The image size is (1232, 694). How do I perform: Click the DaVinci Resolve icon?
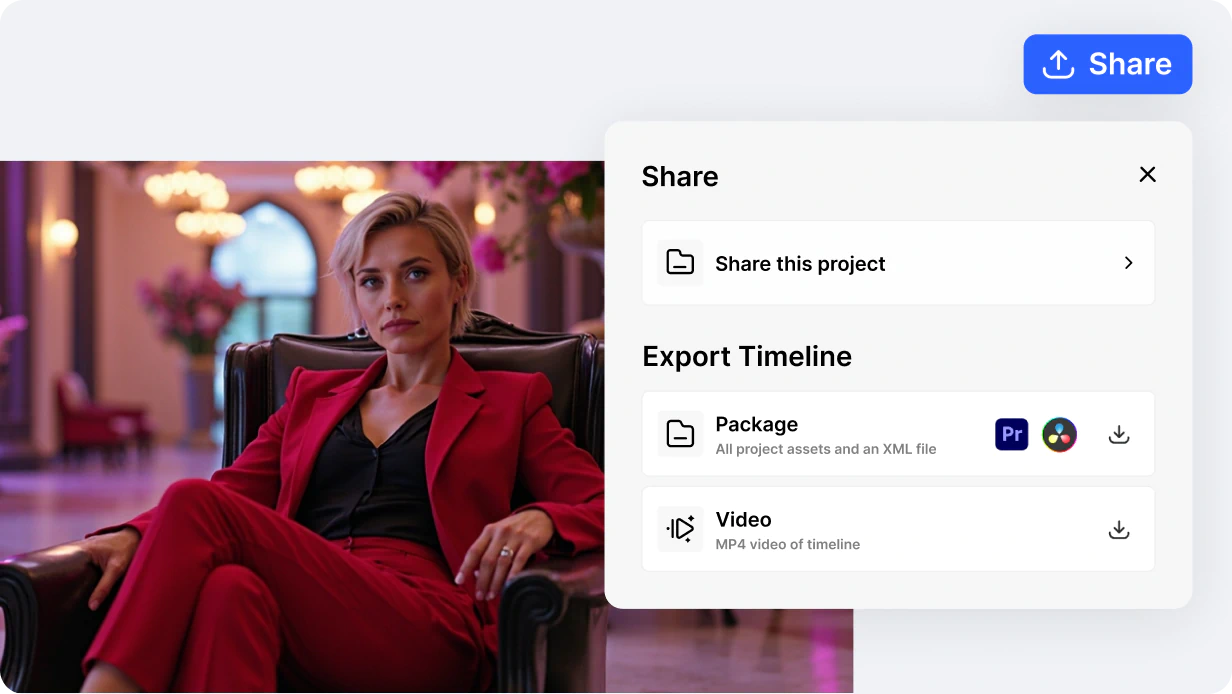(x=1059, y=434)
